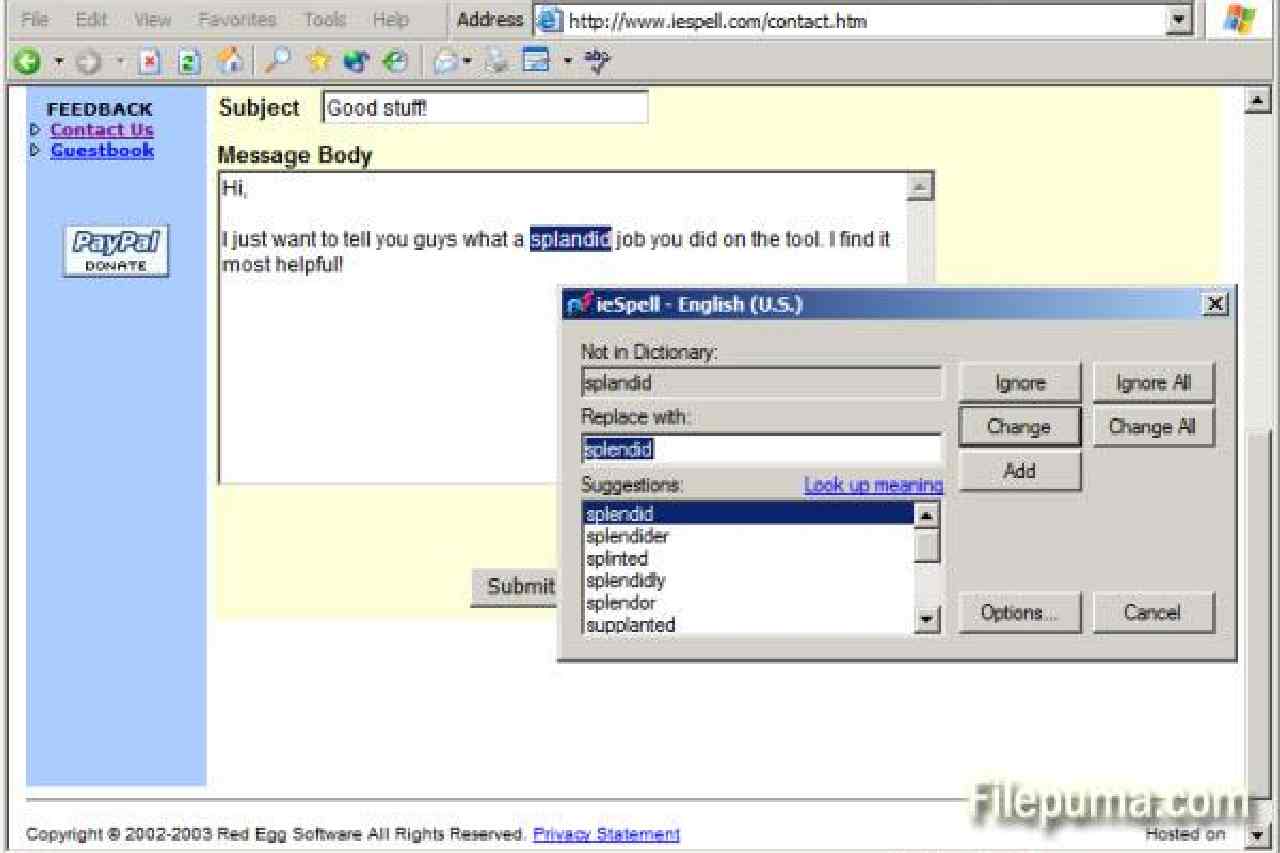Open the Forward button history dropdown
1280x853 pixels.
119,62
